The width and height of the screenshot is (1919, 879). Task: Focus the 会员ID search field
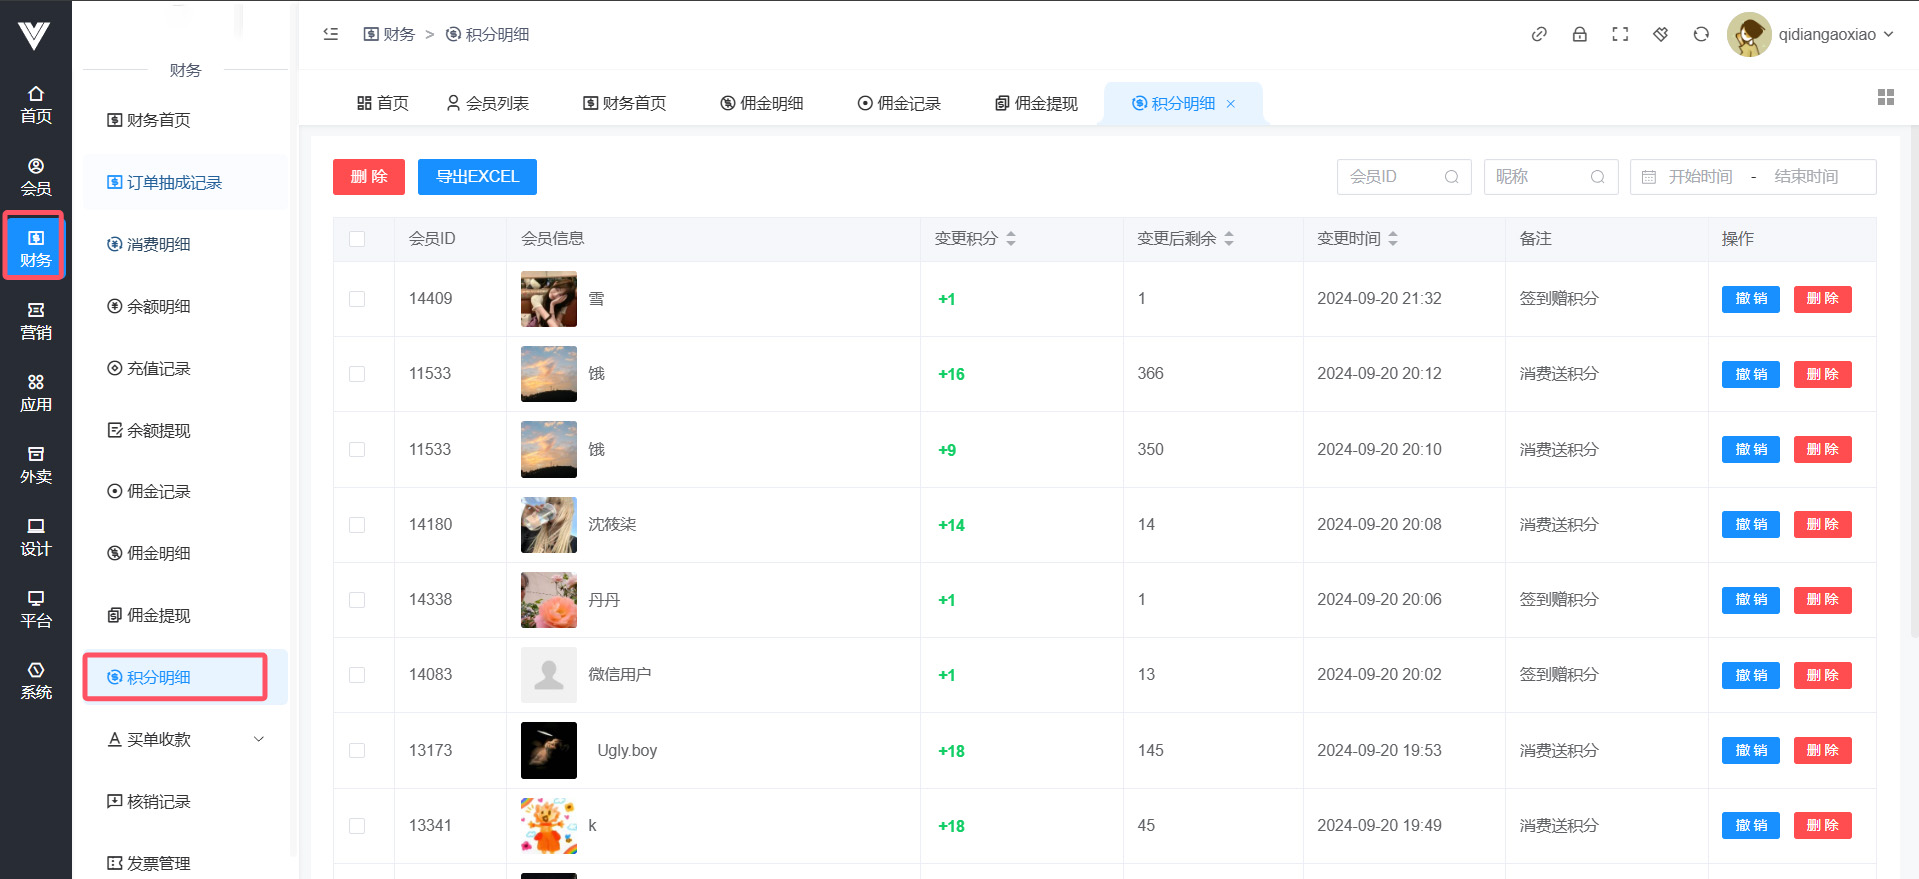point(1393,177)
